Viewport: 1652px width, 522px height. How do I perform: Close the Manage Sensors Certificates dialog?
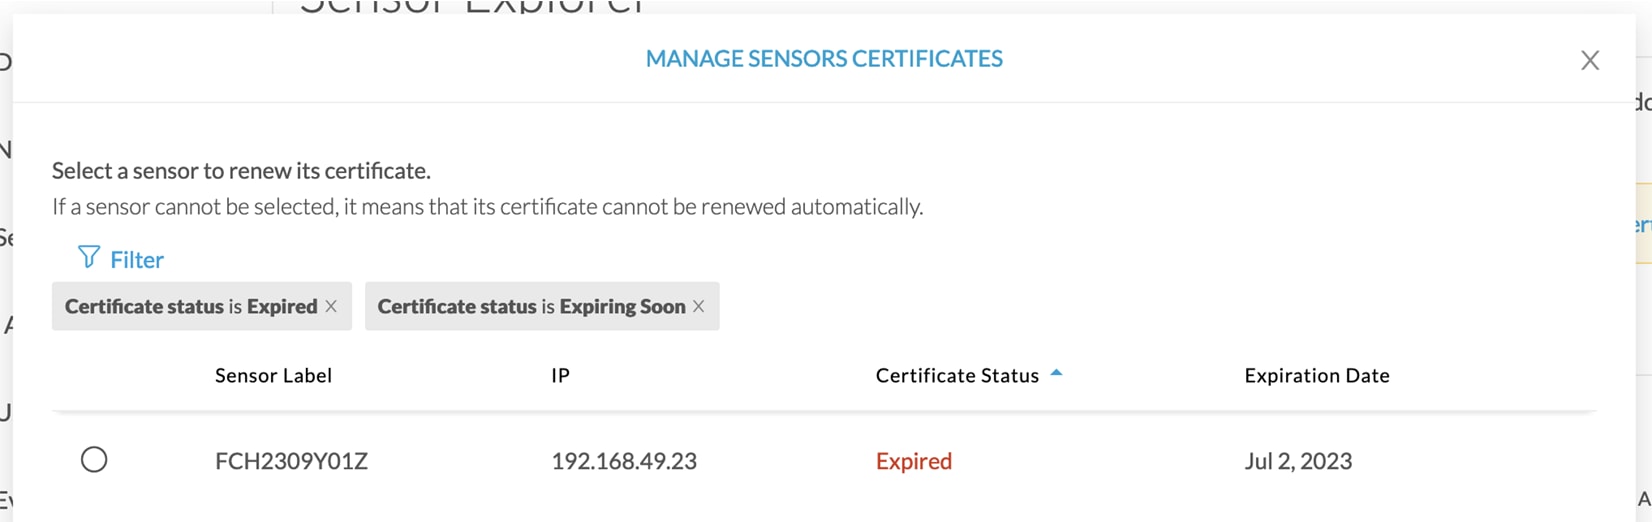tap(1590, 60)
